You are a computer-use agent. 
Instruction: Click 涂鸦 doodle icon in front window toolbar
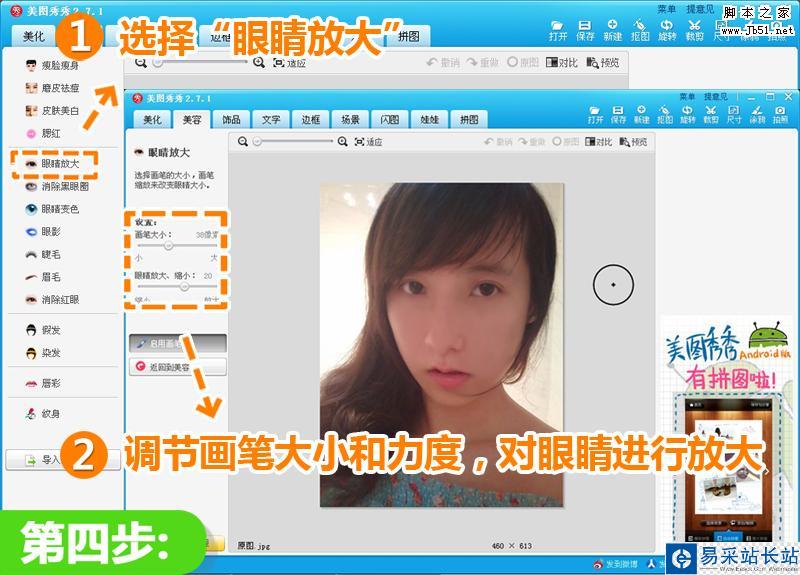coord(757,115)
